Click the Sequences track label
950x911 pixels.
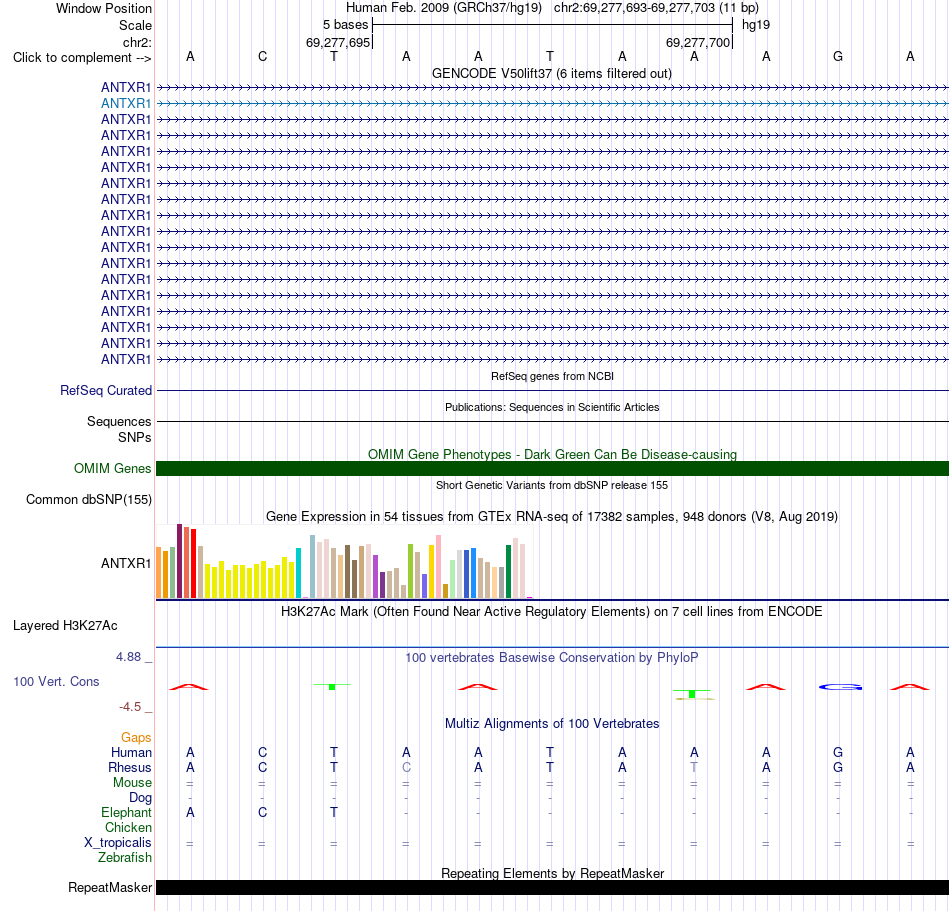click(119, 422)
